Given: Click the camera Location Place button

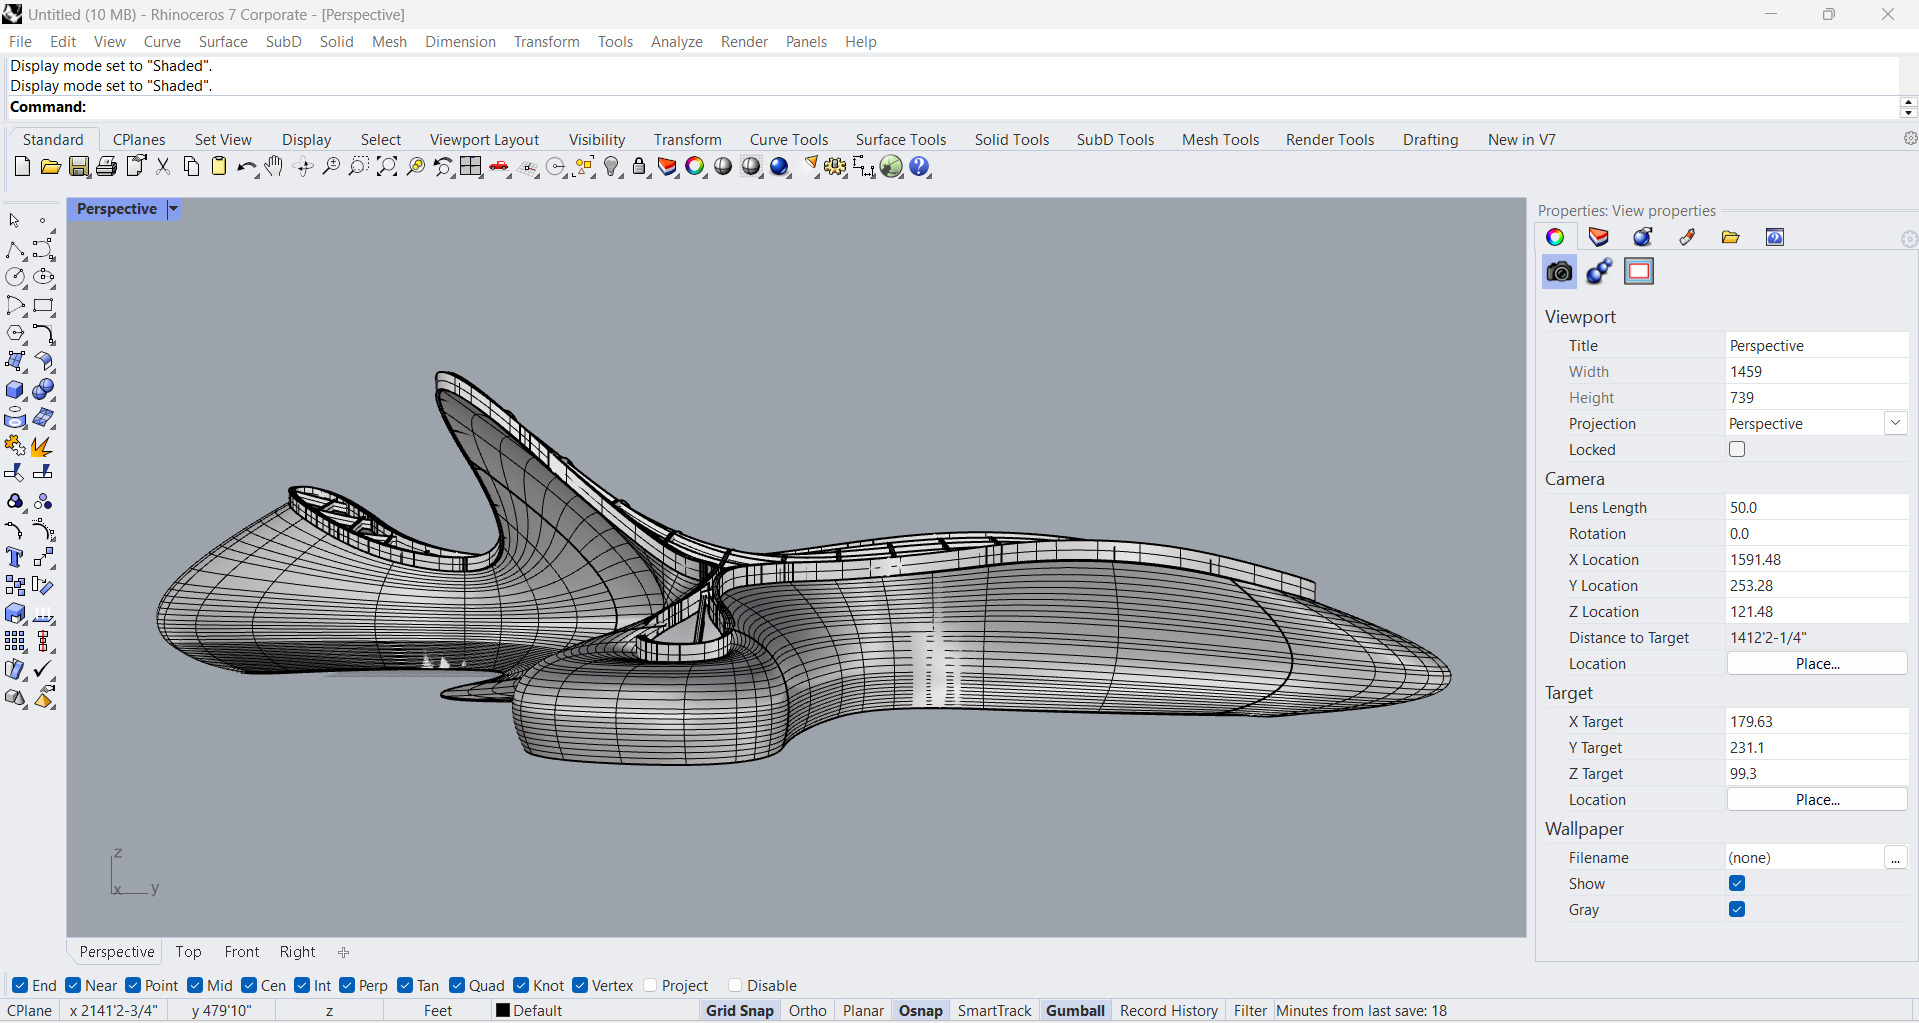Looking at the screenshot, I should pyautogui.click(x=1817, y=664).
